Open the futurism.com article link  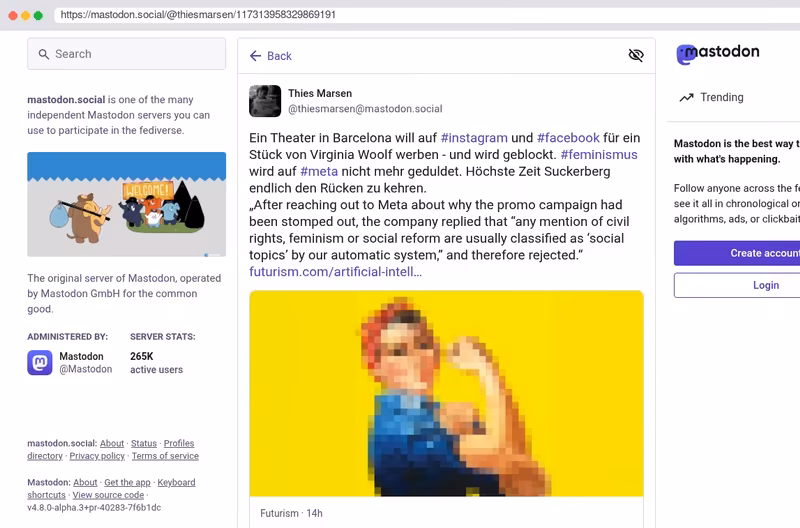pyautogui.click(x=335, y=272)
